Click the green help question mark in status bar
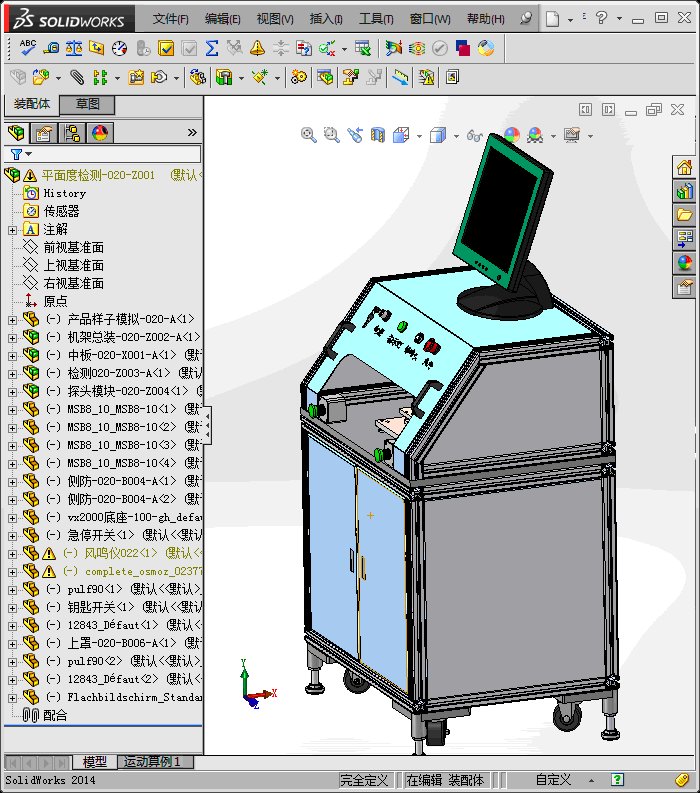Image resolution: width=700 pixels, height=793 pixels. (617, 779)
